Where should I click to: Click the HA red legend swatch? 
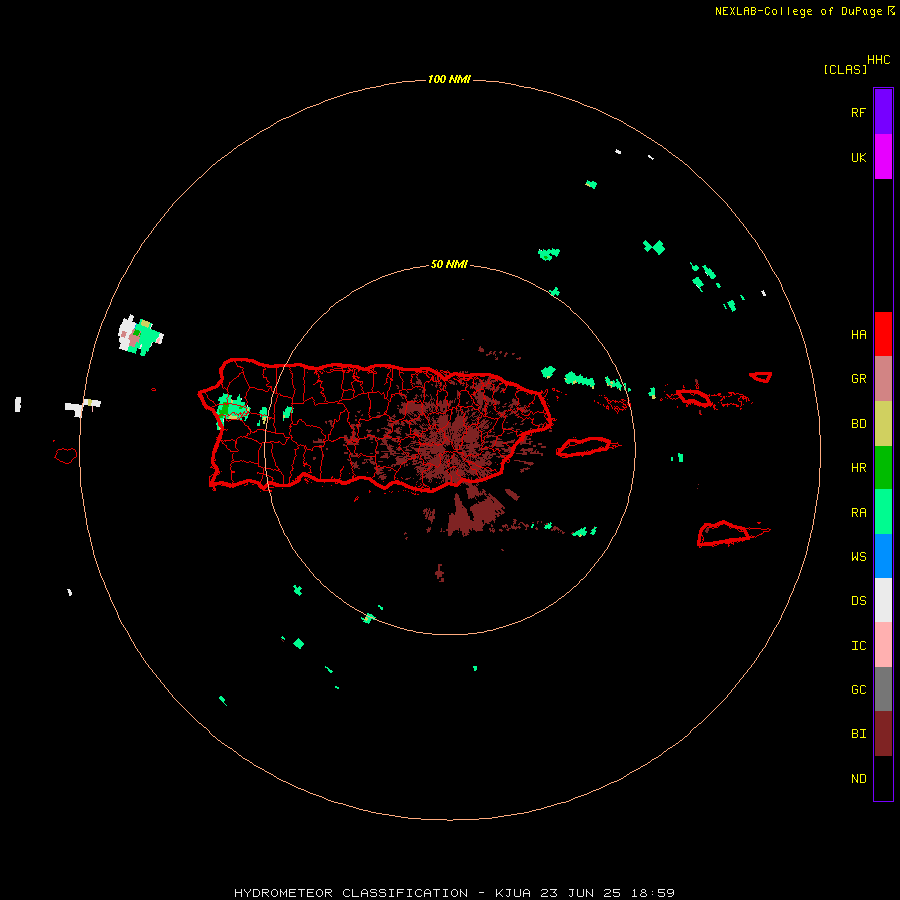click(x=883, y=334)
